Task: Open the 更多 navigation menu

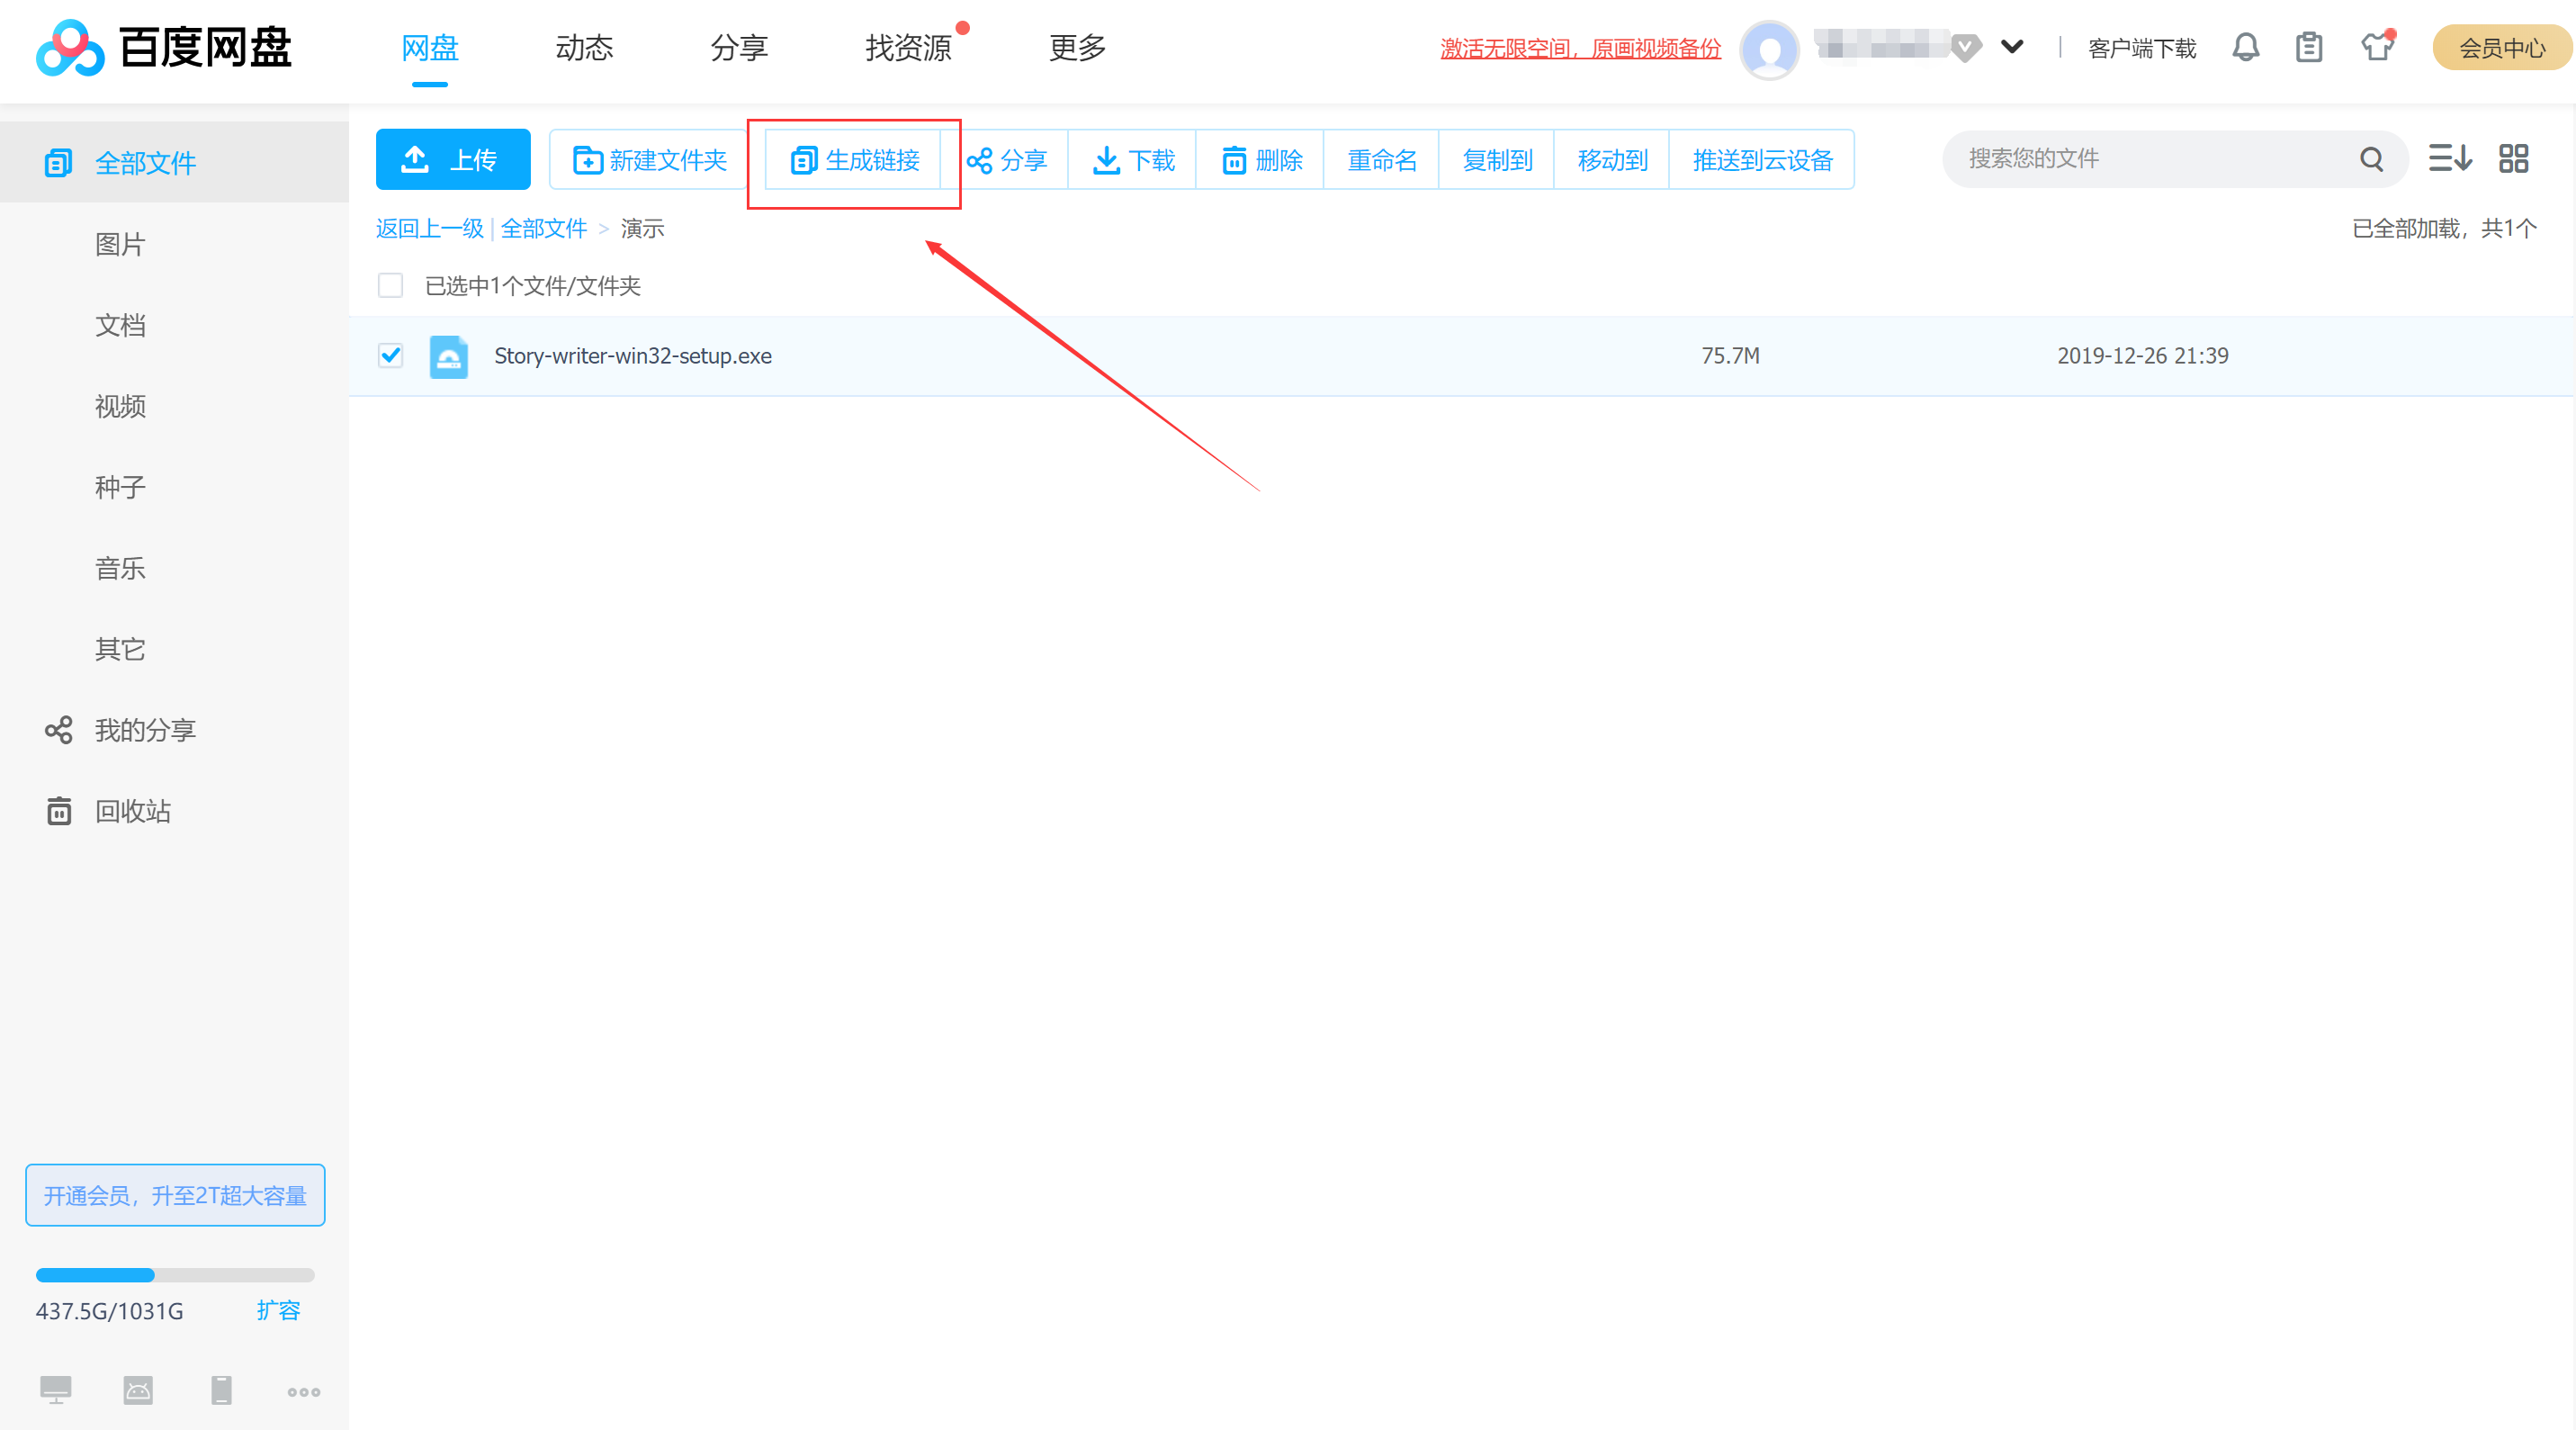Action: 1077,47
